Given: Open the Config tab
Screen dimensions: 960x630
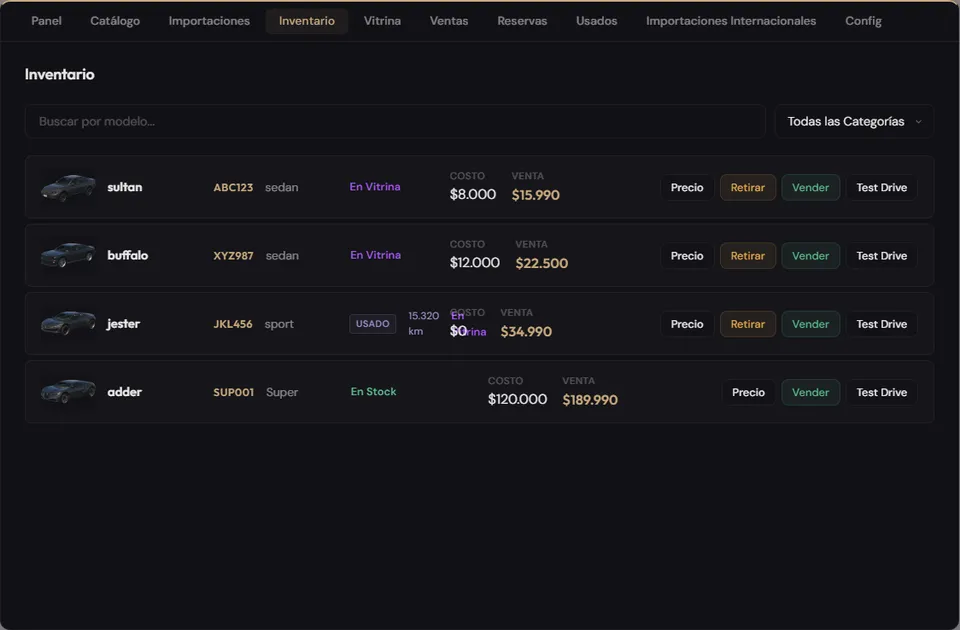Looking at the screenshot, I should click(863, 21).
